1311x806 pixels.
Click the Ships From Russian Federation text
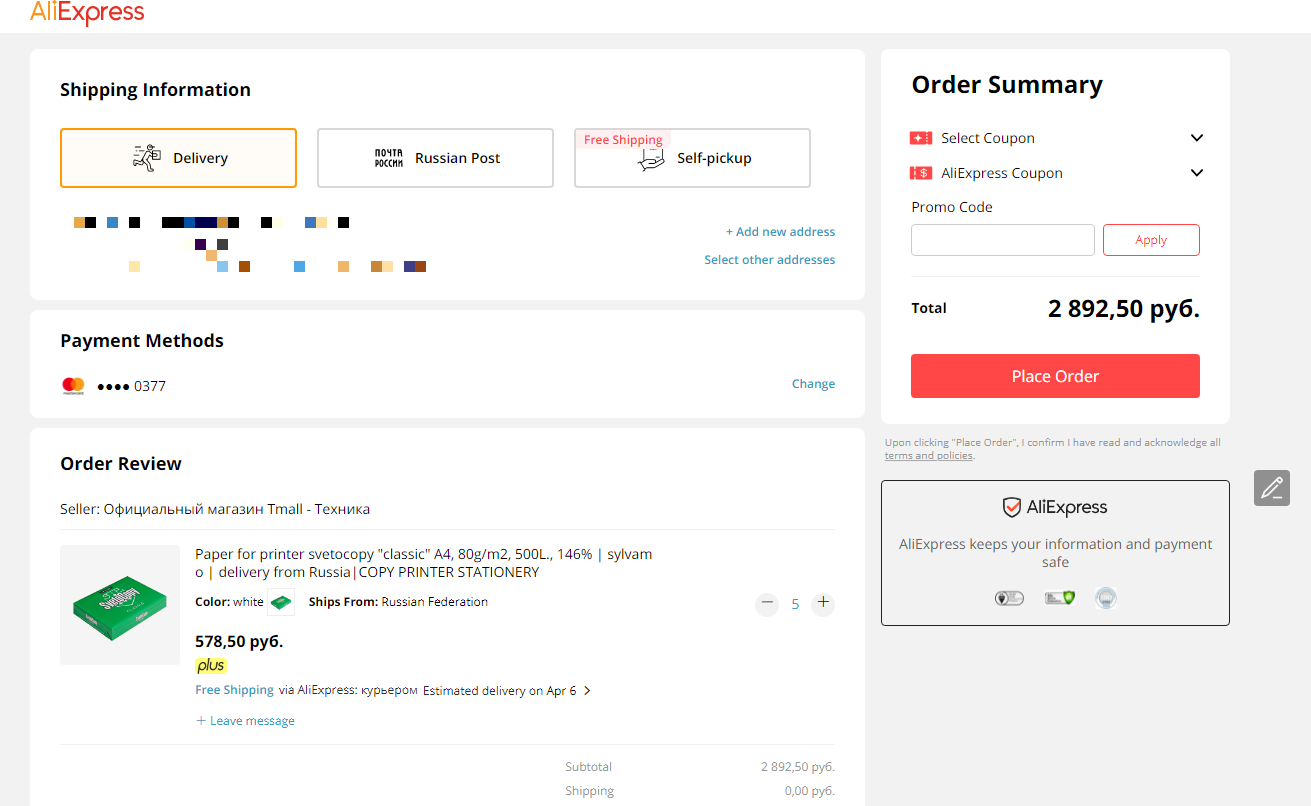[398, 602]
